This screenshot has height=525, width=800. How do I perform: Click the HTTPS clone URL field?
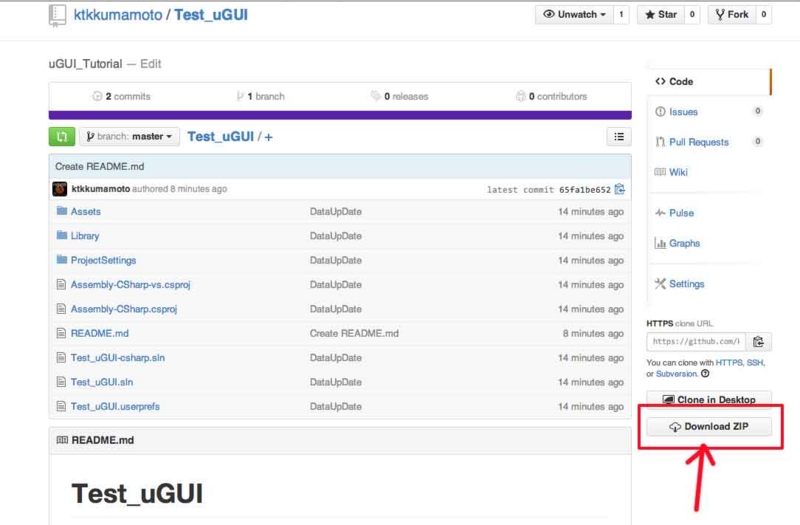[x=696, y=342]
